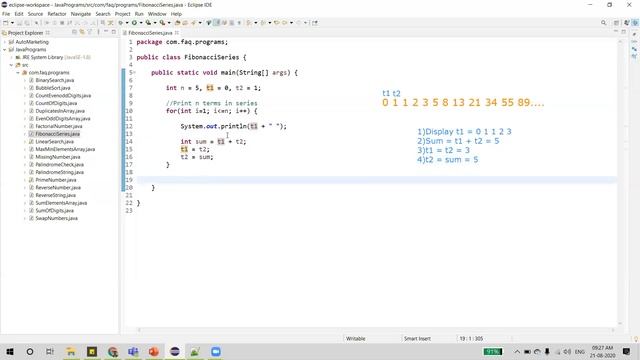Open the File menu
Screen dimensions: 640x360
point(6,14)
